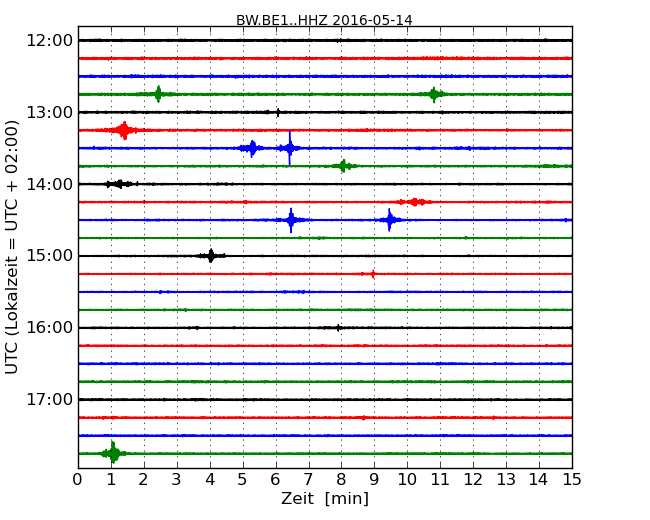Click the 0 minute tick label
650x520 pixels.
click(x=78, y=480)
